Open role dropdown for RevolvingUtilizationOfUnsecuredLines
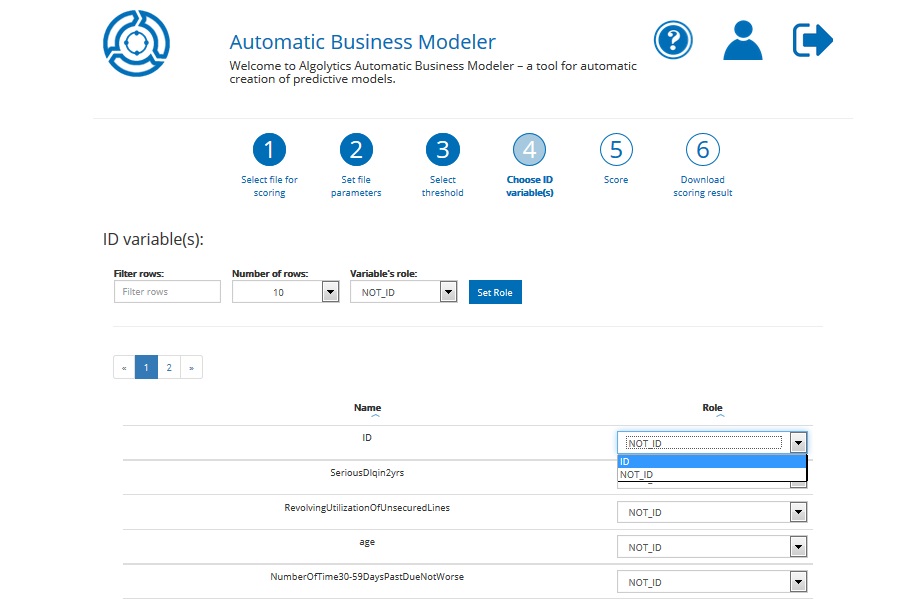The width and height of the screenshot is (915, 603). pyautogui.click(x=712, y=513)
